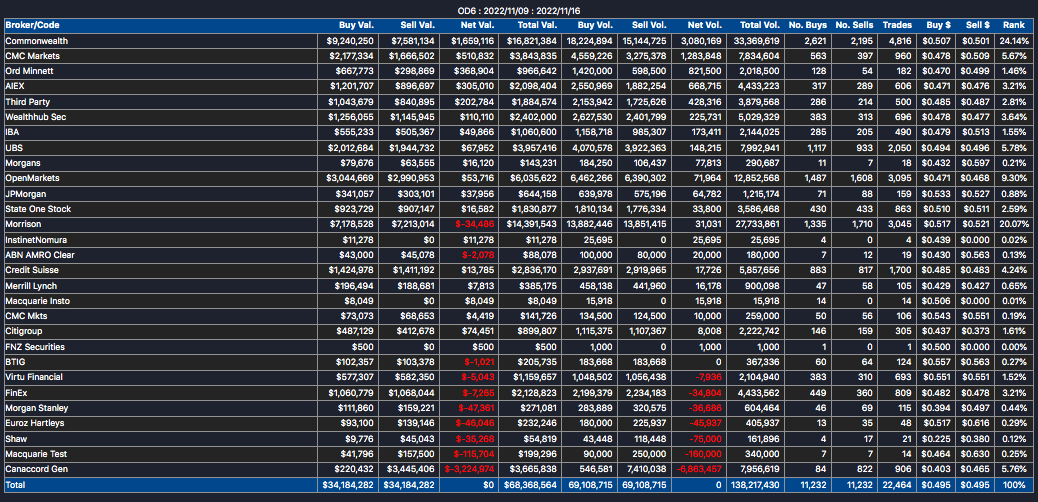Select the IBA broker name
Screen dimensions: 1038x502
12,132
